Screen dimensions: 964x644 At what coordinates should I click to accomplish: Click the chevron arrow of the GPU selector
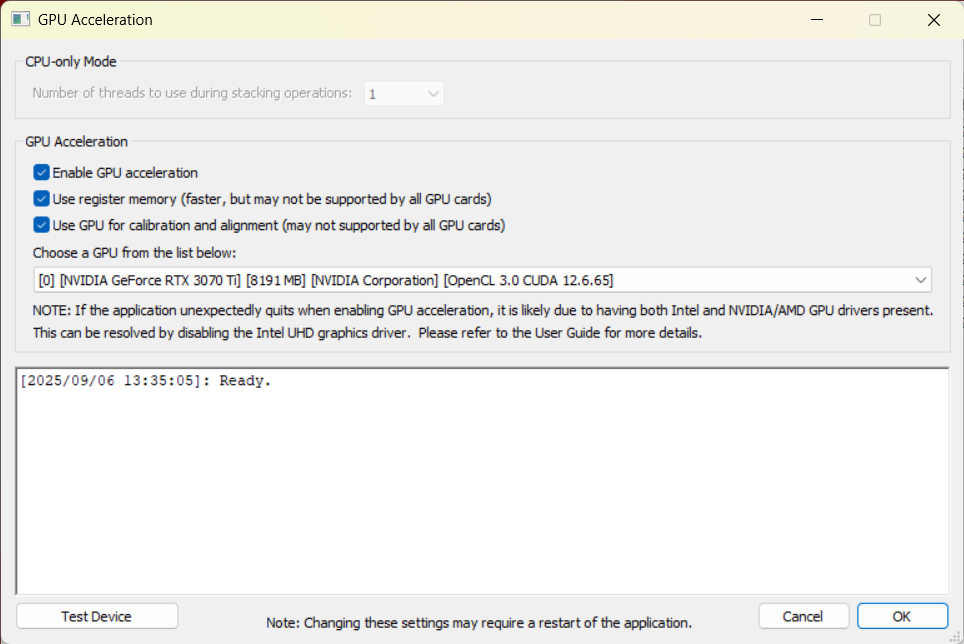pos(920,280)
